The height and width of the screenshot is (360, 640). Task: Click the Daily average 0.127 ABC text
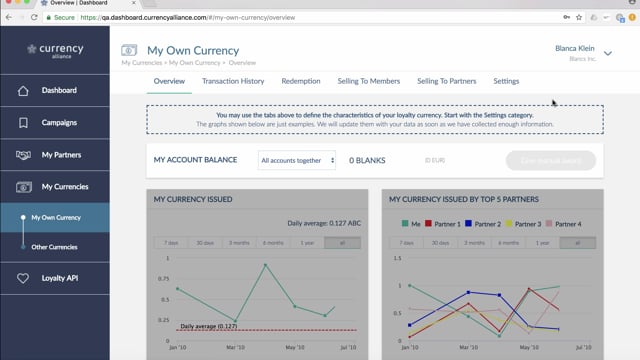[324, 223]
